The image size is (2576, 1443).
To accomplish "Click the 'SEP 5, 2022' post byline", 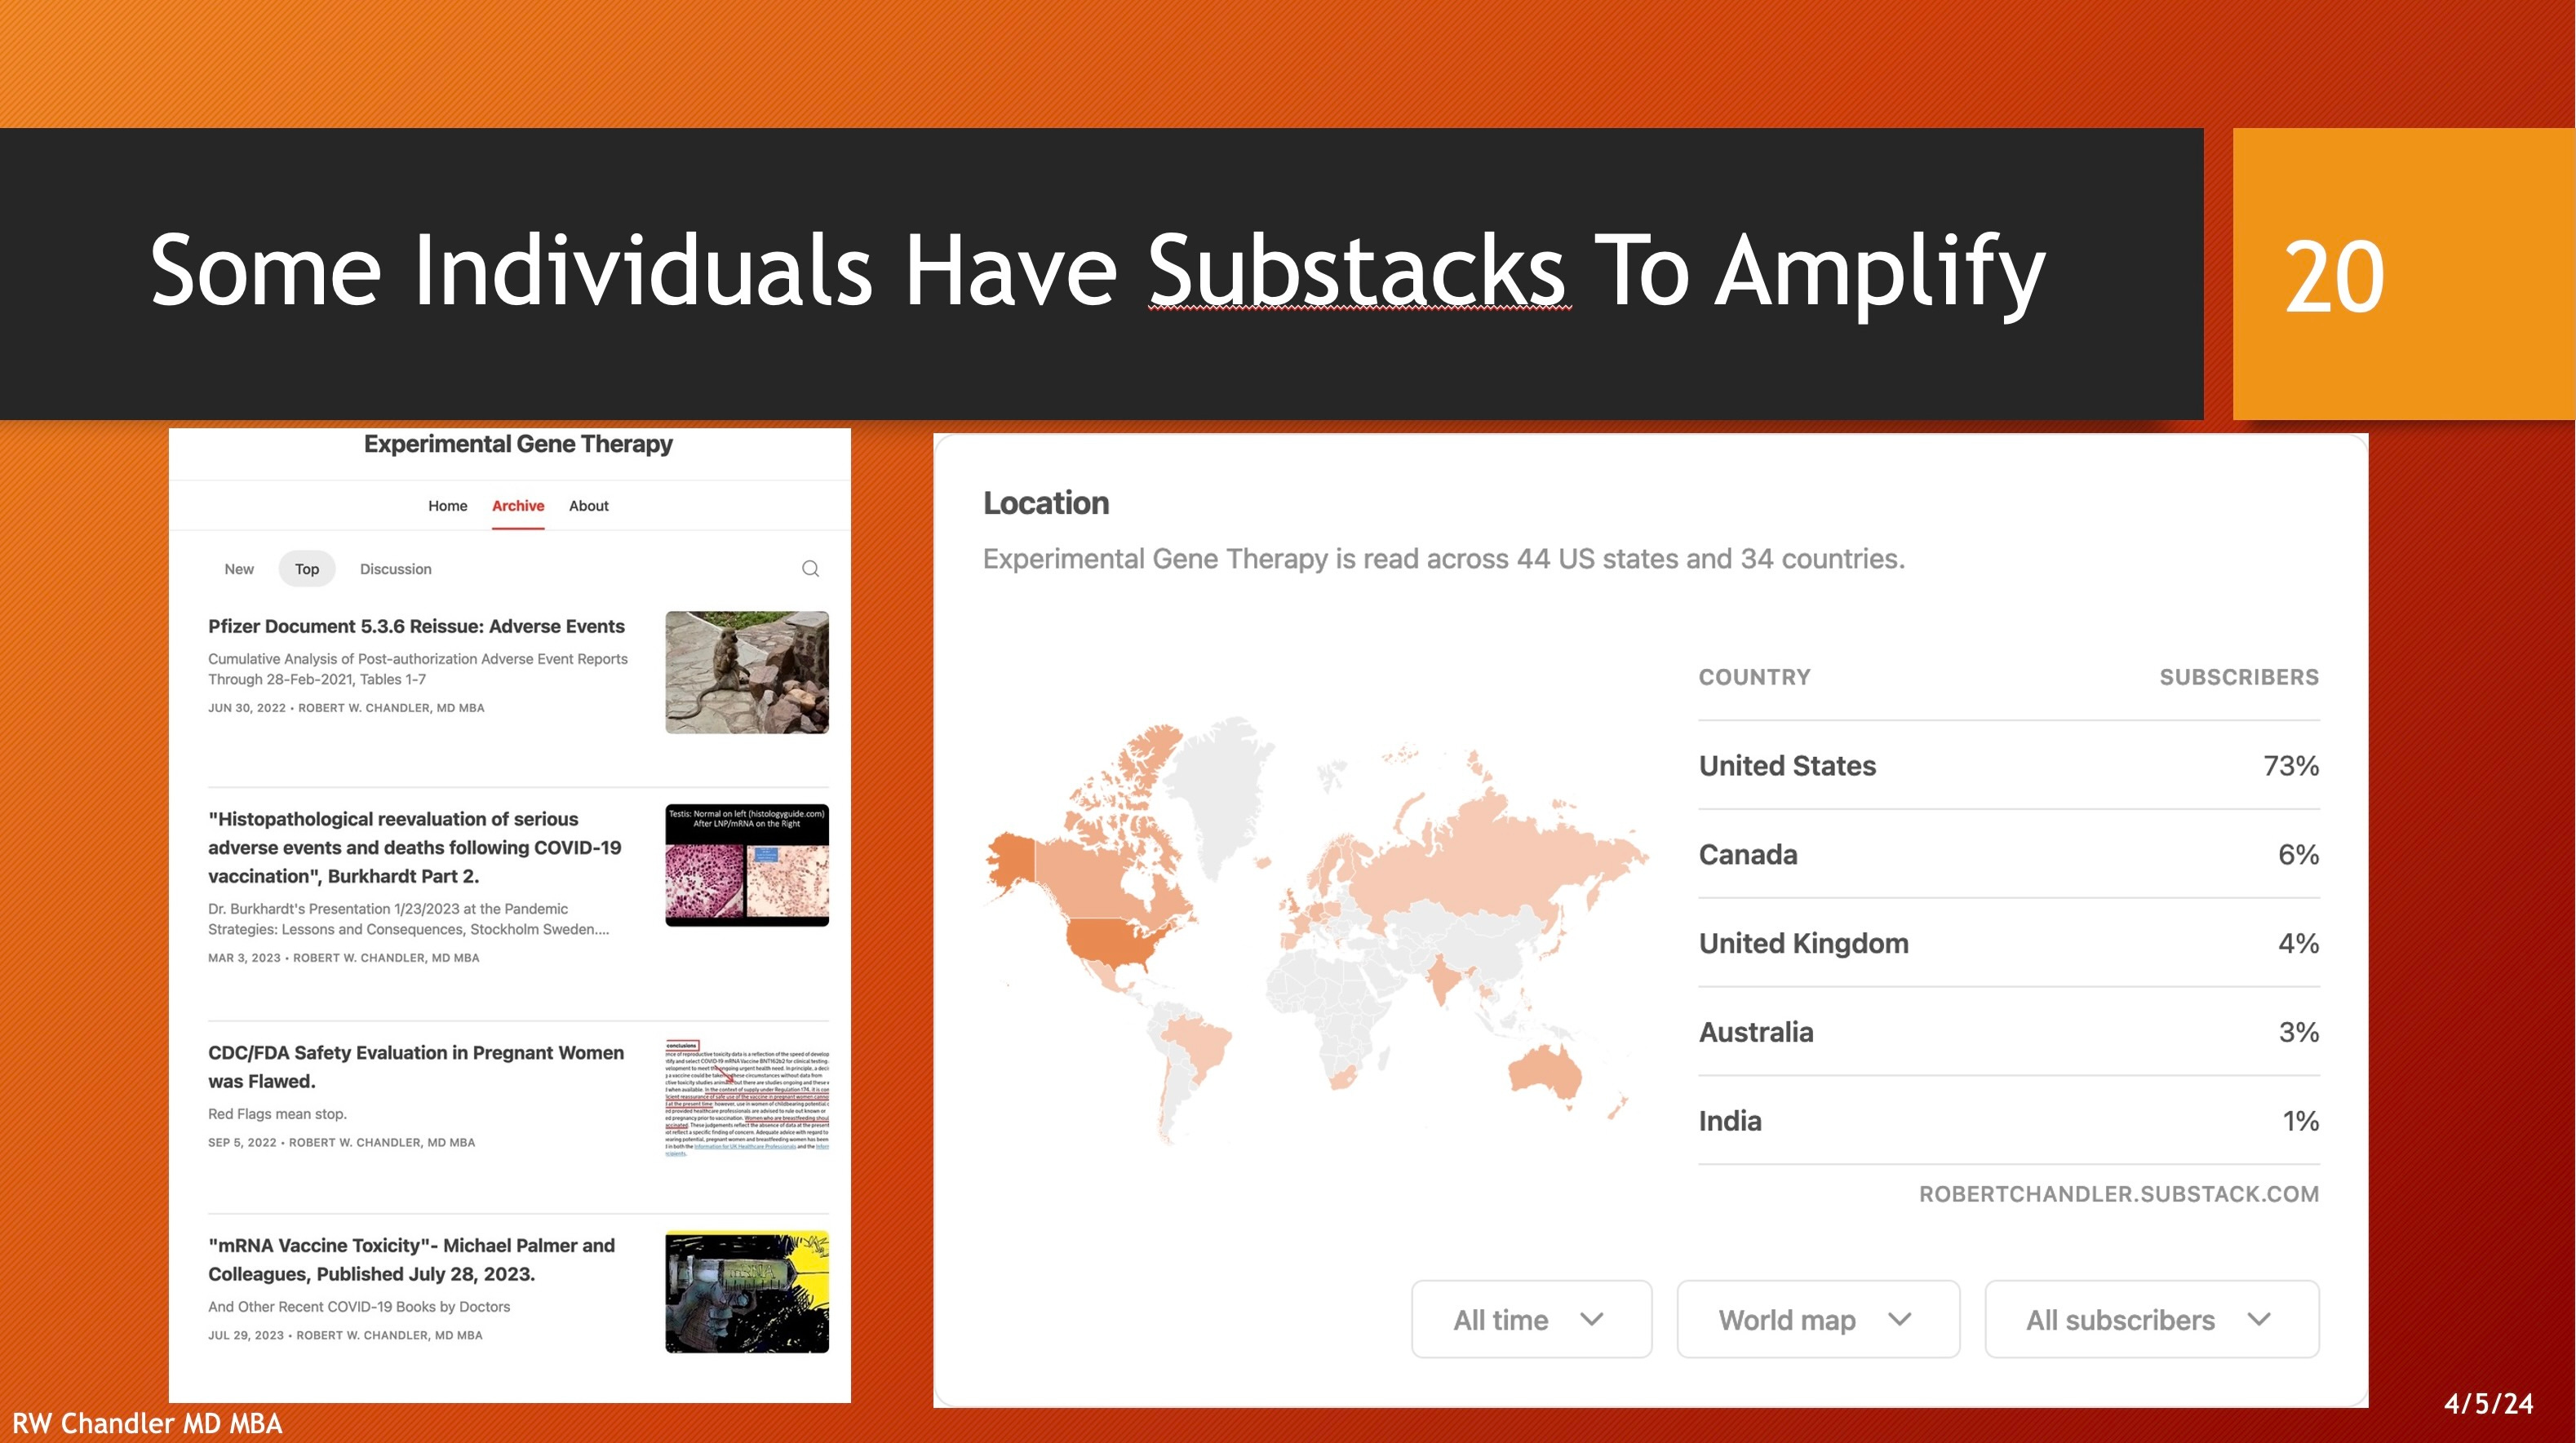I will tap(341, 1143).
